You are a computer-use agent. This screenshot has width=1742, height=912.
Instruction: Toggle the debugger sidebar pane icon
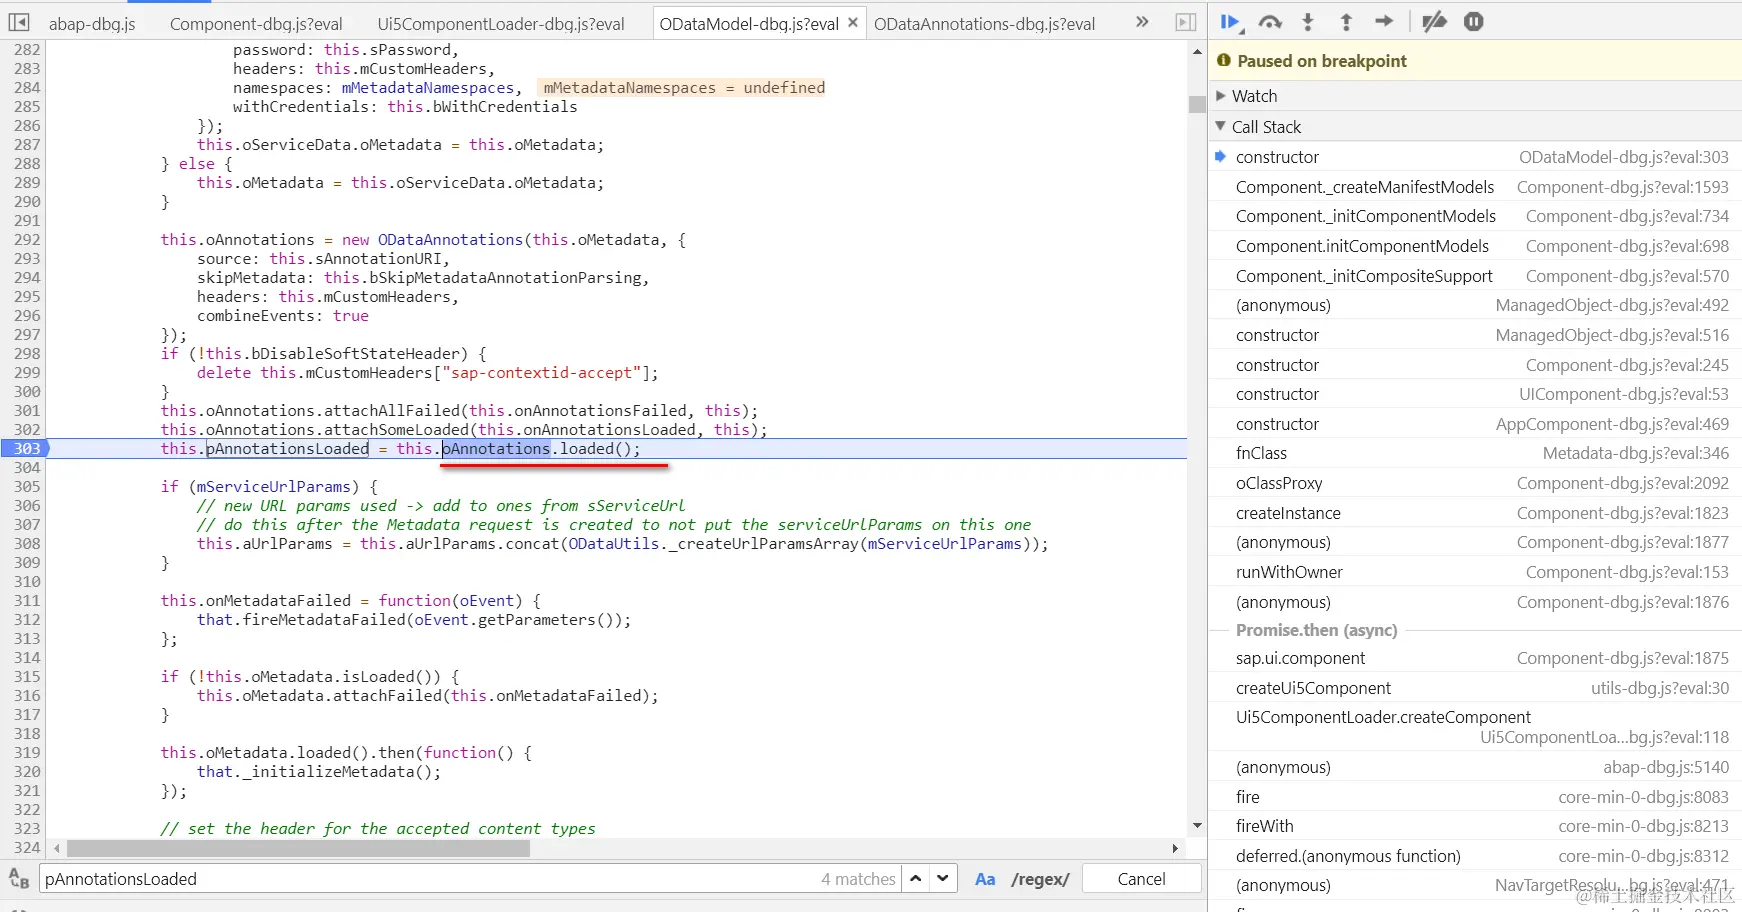1186,22
